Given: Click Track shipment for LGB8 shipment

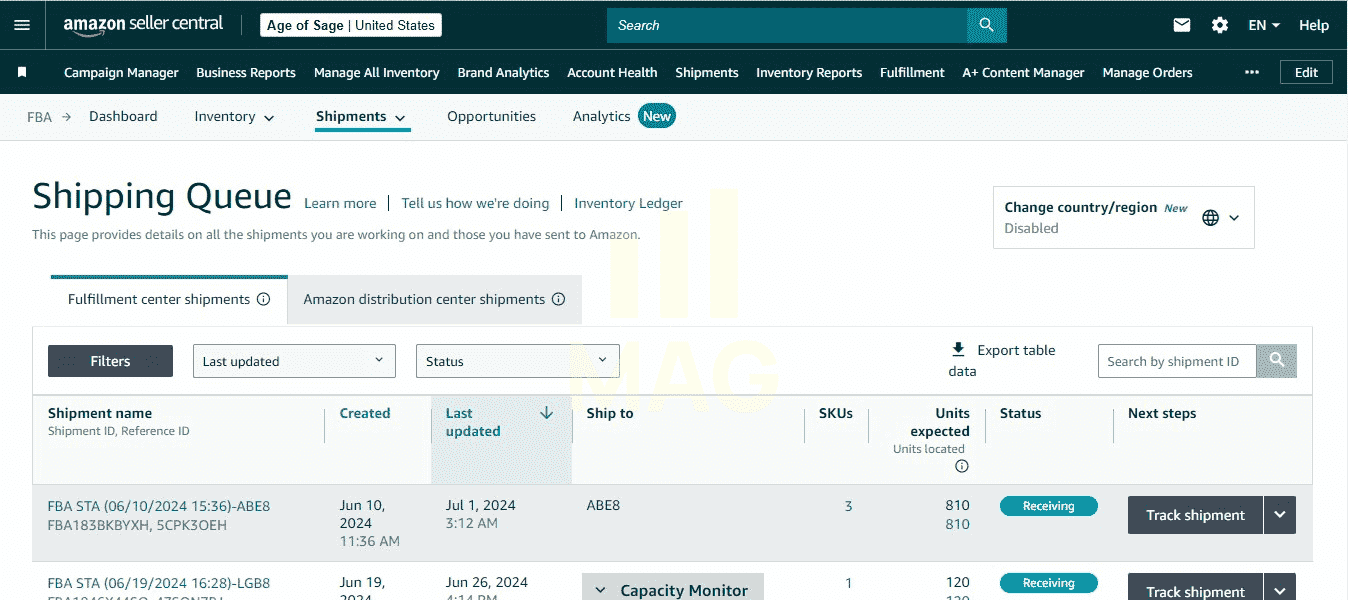Looking at the screenshot, I should (1195, 588).
